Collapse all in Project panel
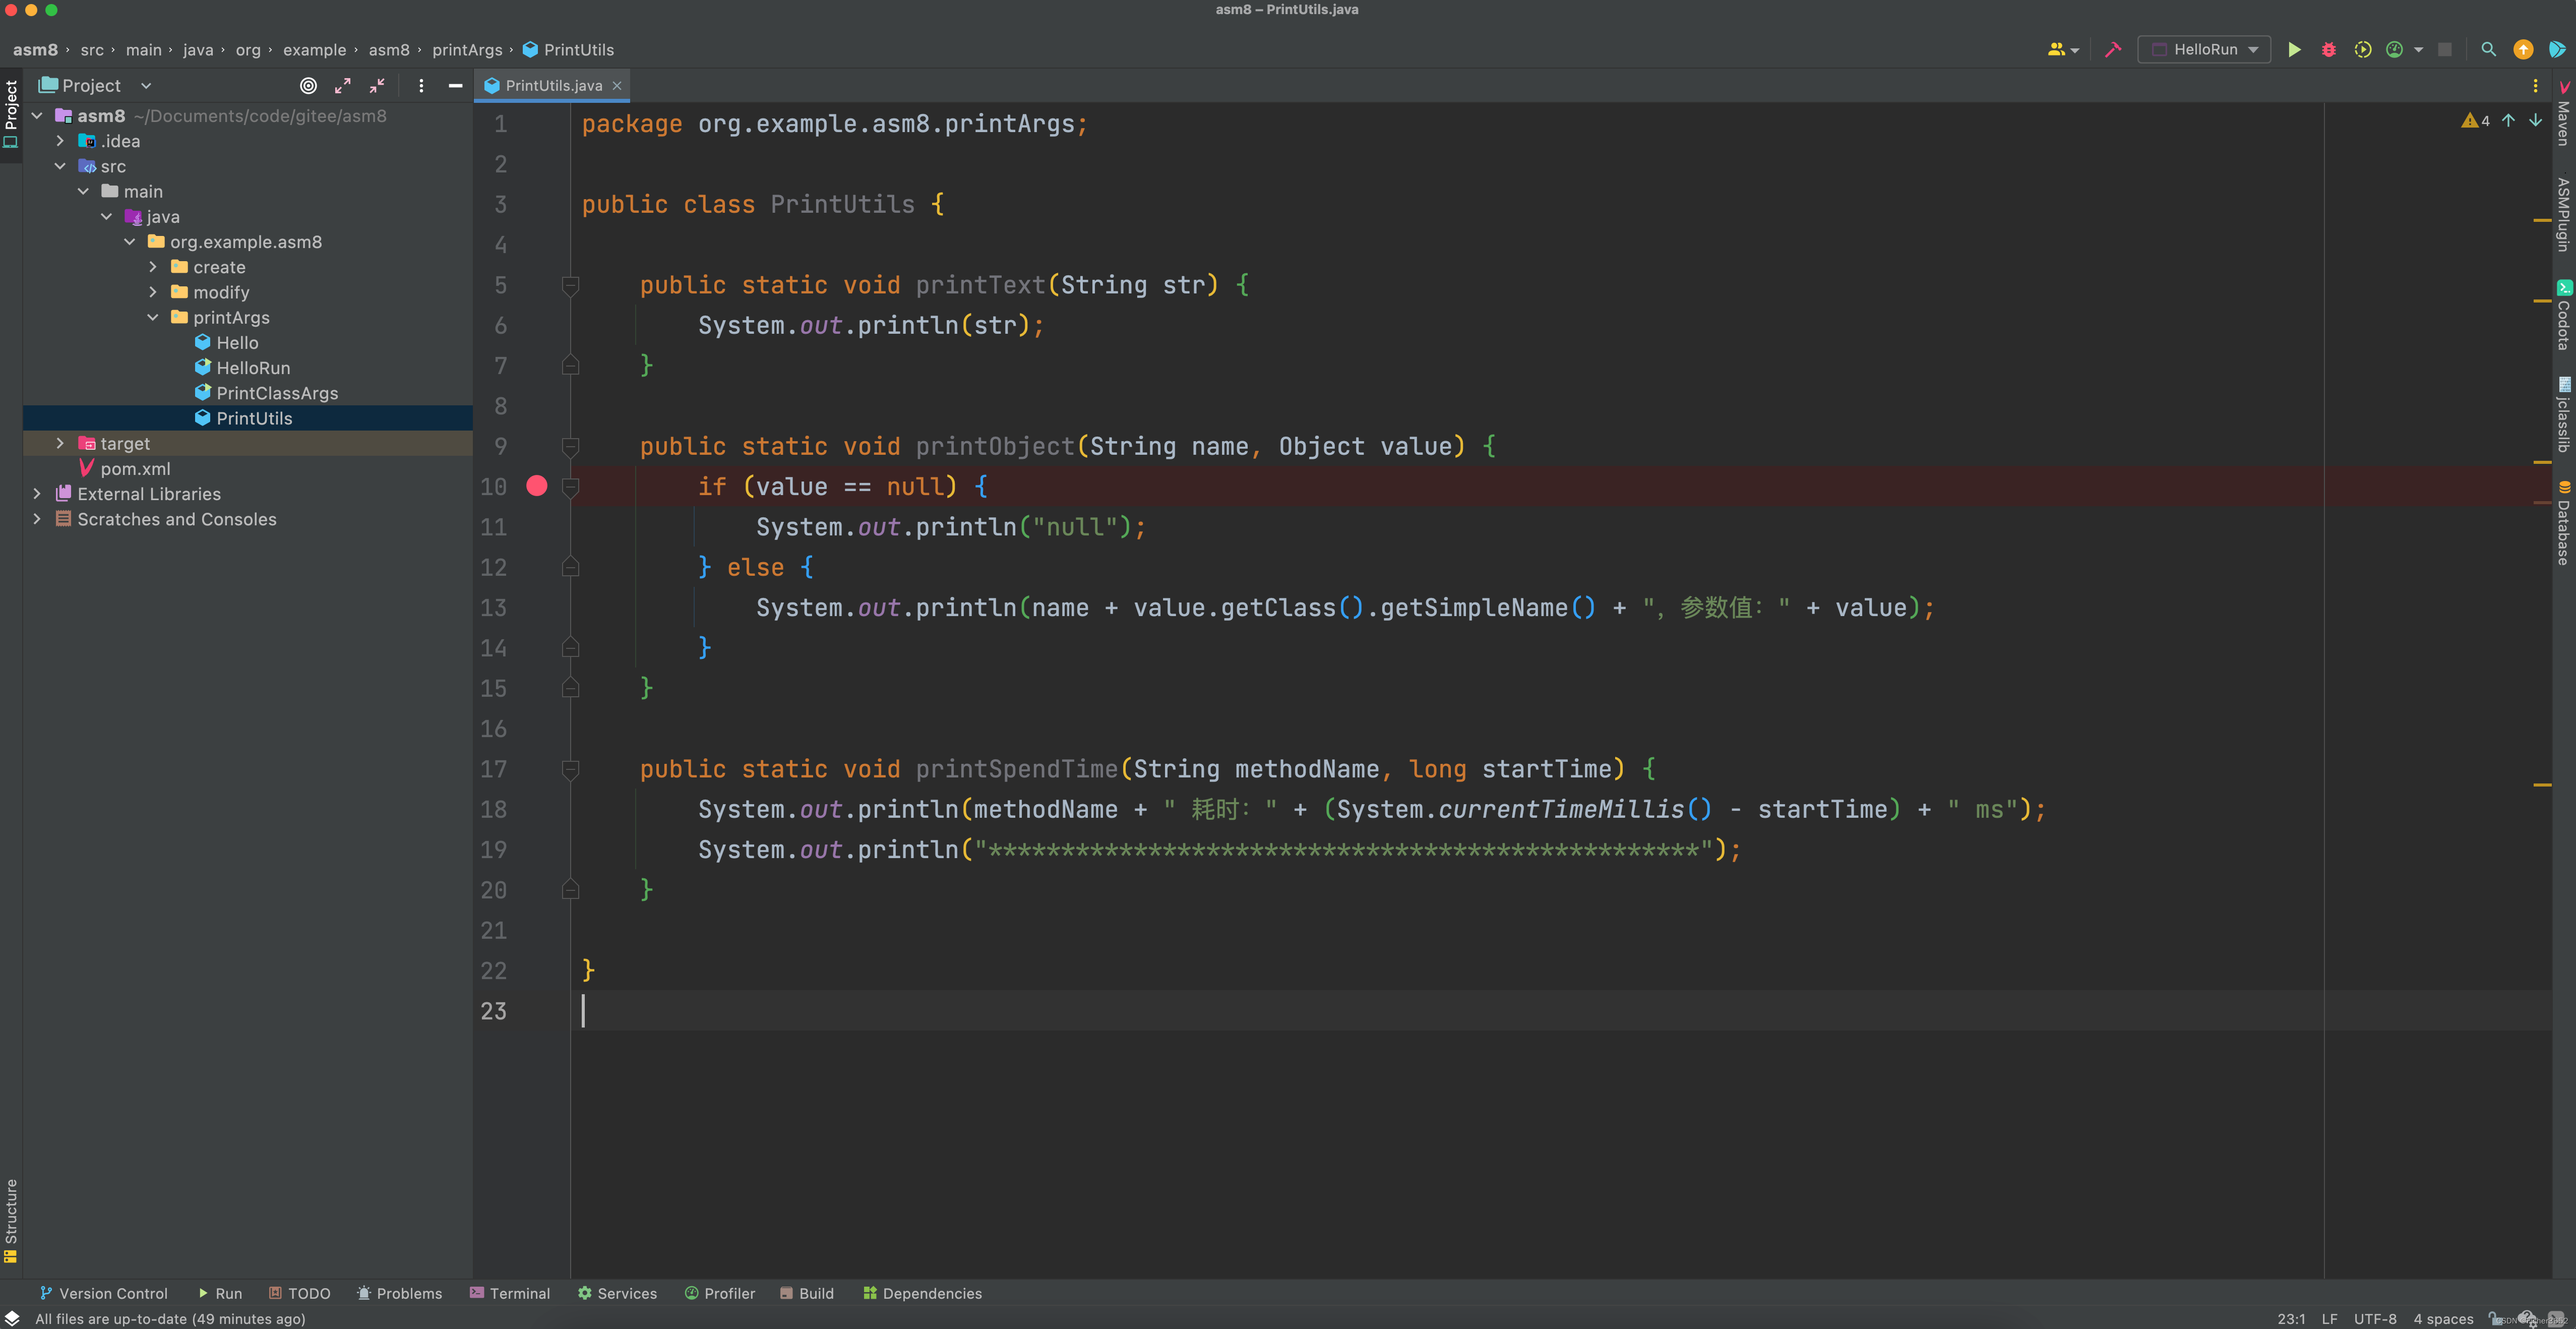 click(377, 86)
